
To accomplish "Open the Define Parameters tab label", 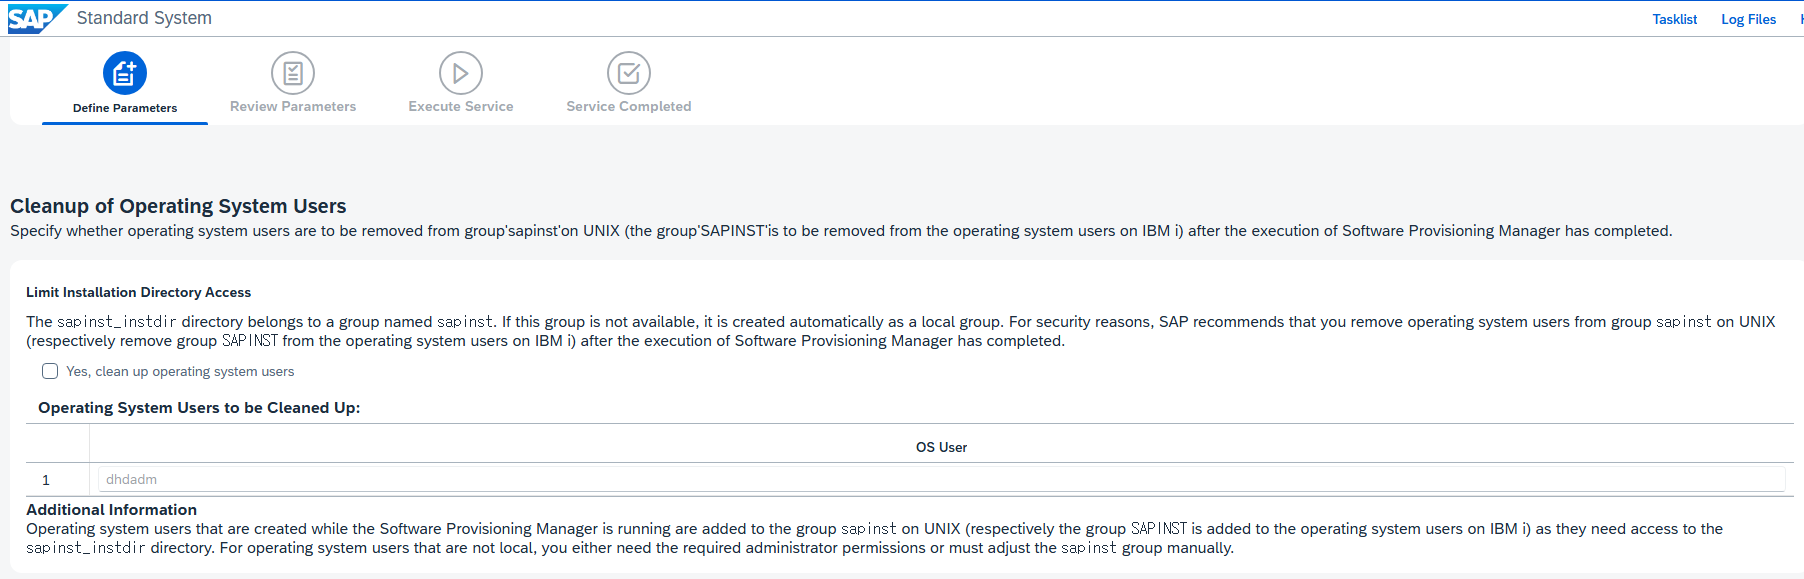I will coord(125,108).
